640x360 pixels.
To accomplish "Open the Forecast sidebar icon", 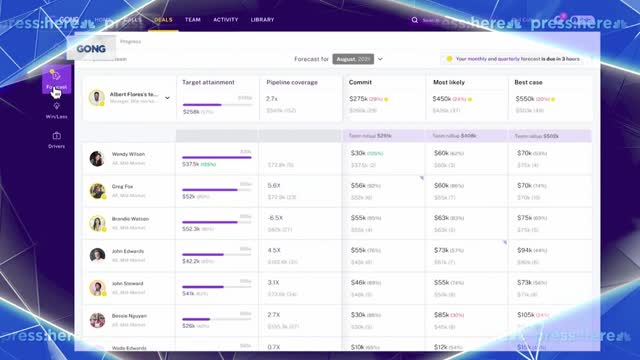I will pos(56,79).
